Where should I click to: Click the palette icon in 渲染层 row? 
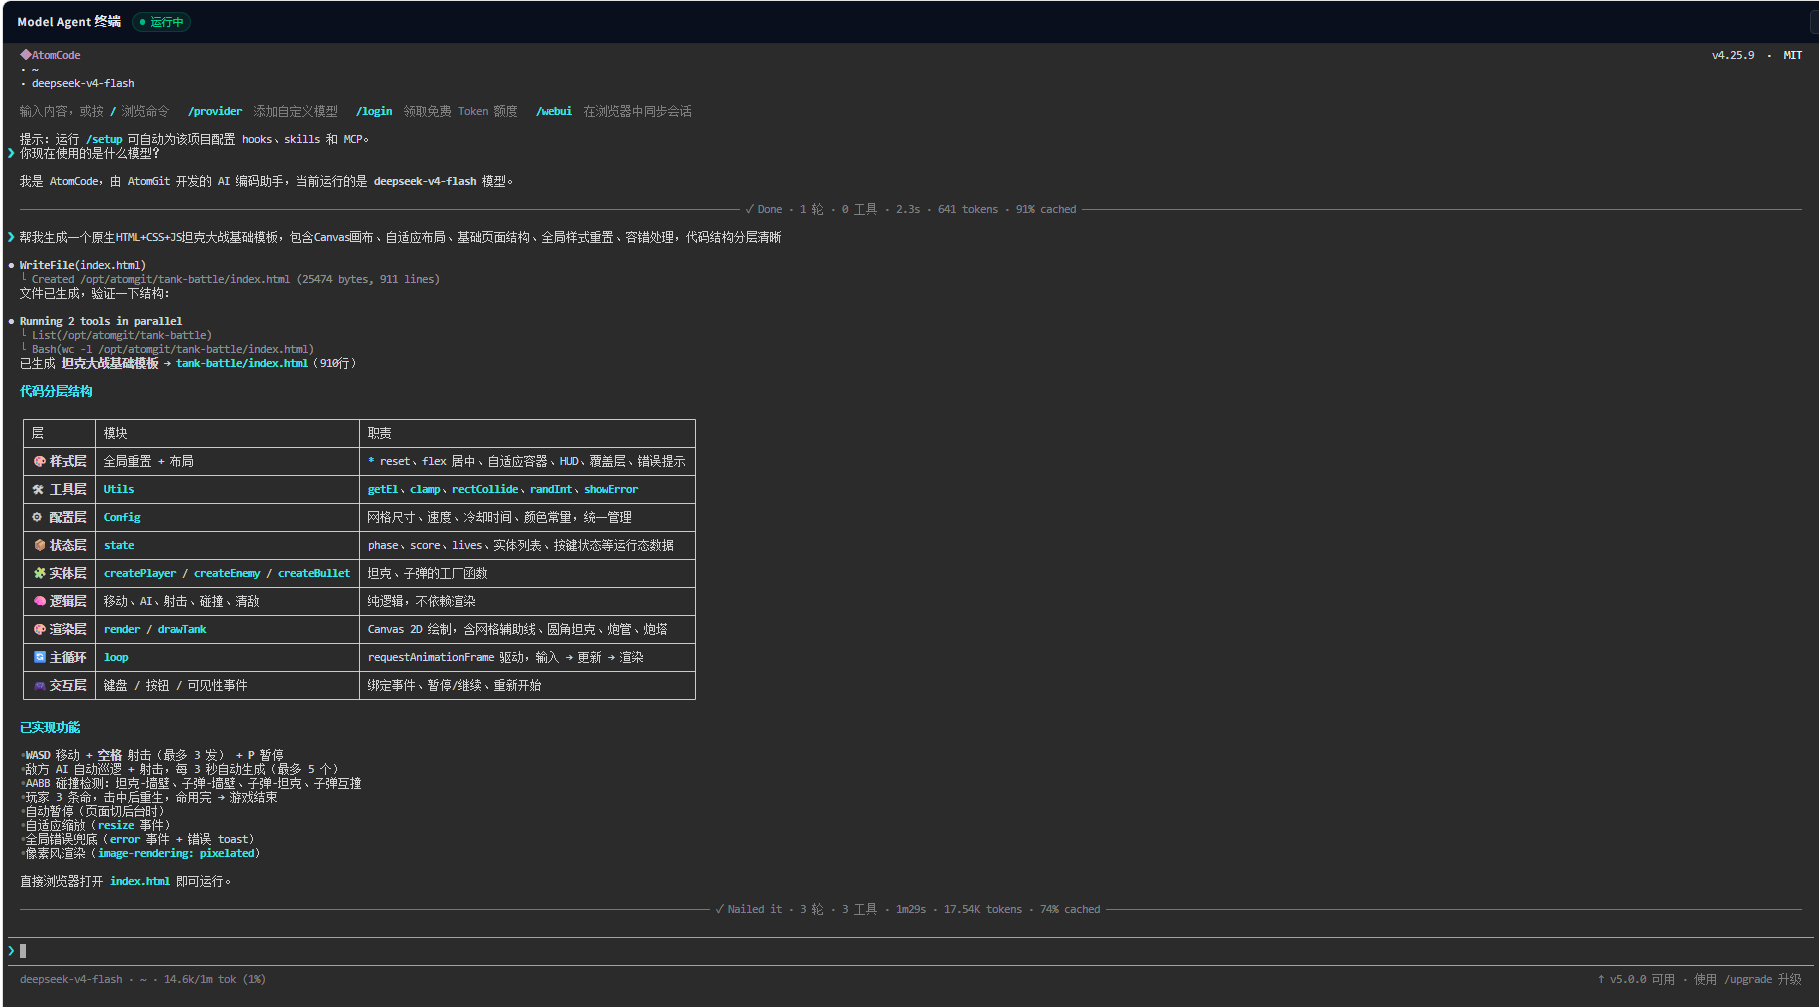point(39,629)
